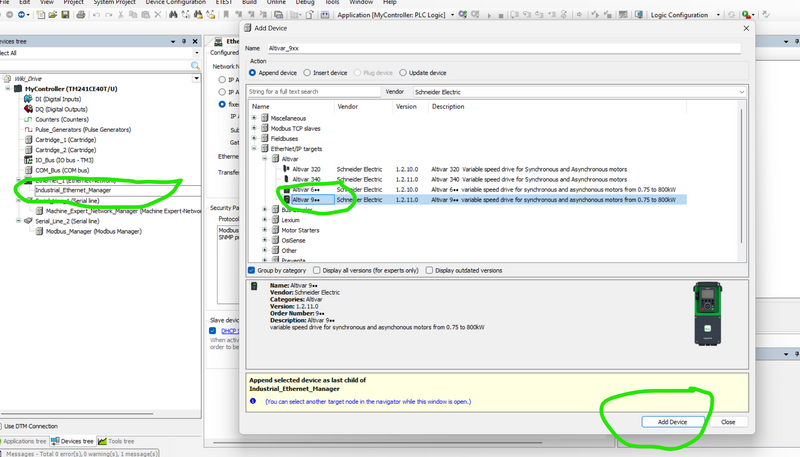The width and height of the screenshot is (800, 457).
Task: Switch to the Applications tree tab
Action: 25,440
